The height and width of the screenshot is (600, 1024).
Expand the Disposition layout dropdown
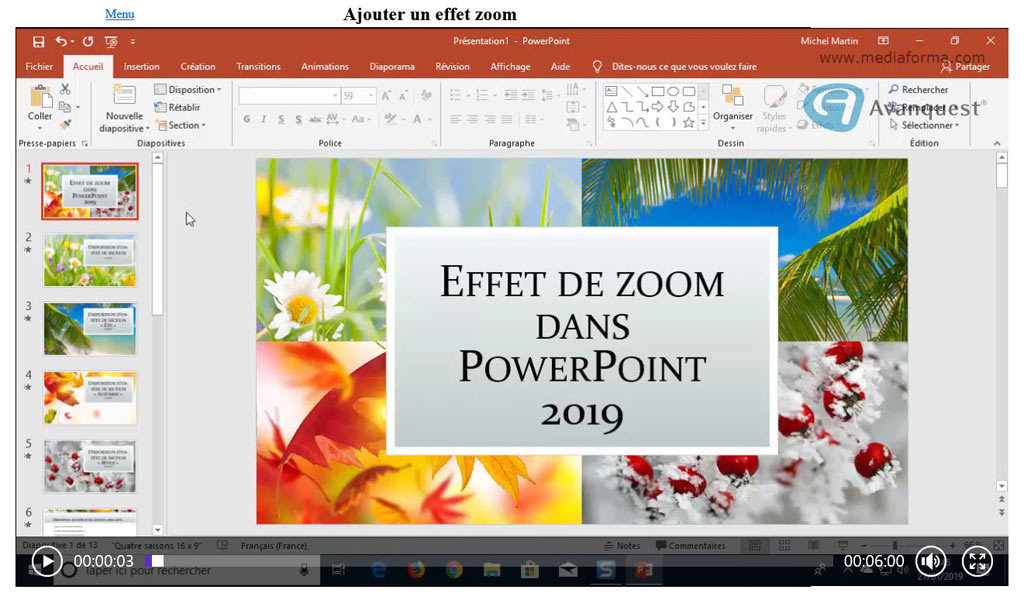(x=188, y=90)
